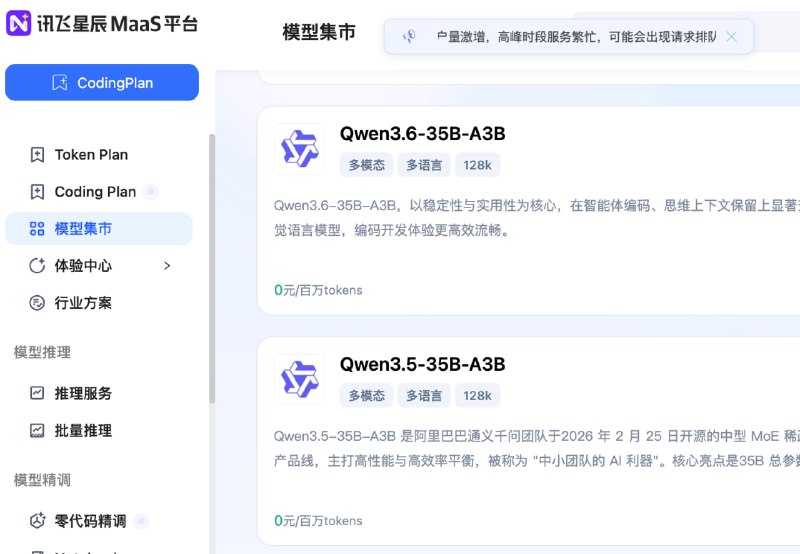
Task: Click the 批量推理 chart icon
Action: [37, 431]
